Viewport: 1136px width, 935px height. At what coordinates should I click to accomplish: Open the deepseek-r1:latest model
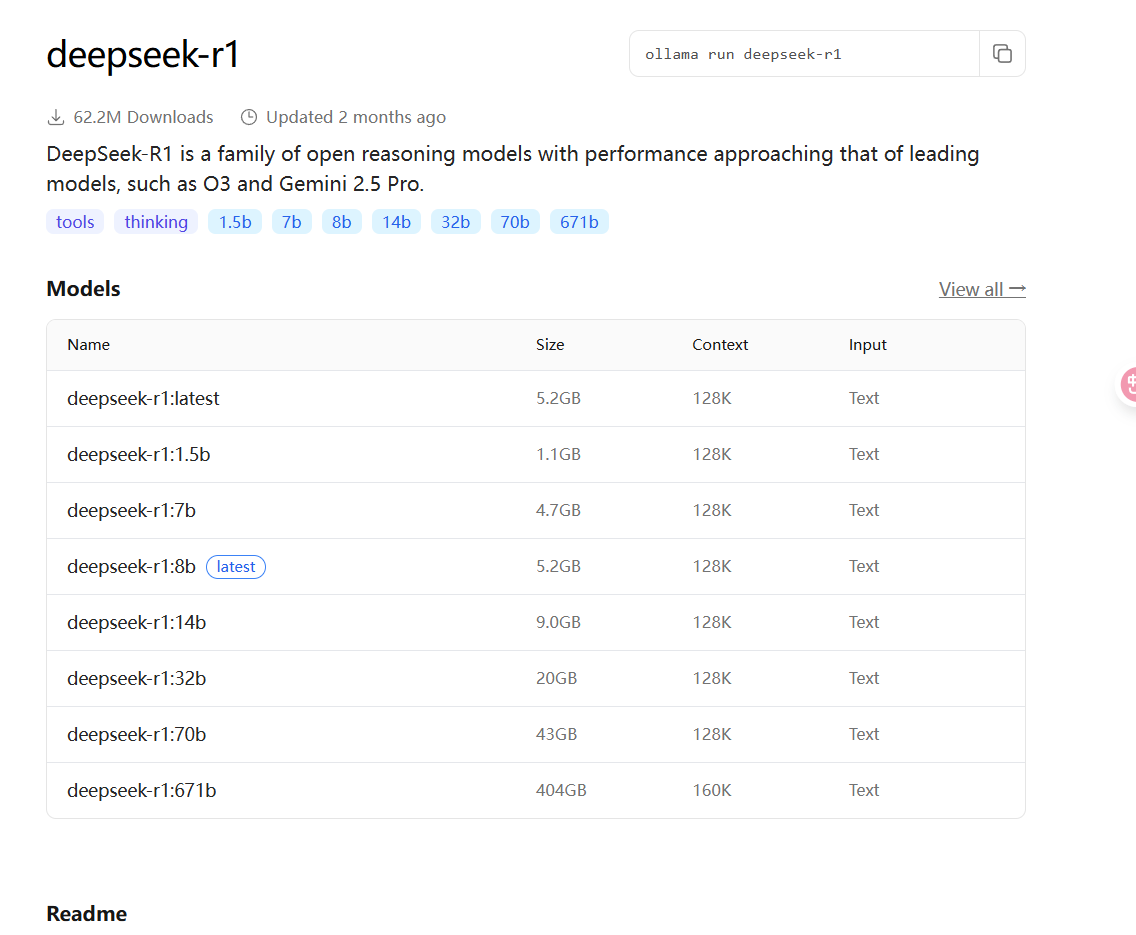coord(143,398)
